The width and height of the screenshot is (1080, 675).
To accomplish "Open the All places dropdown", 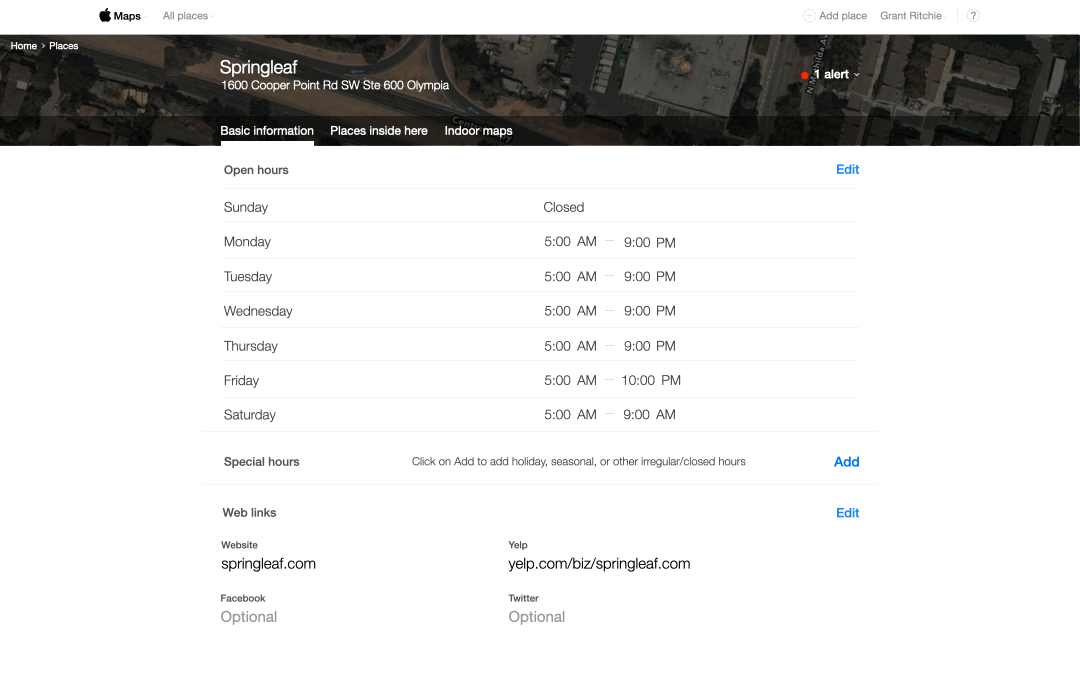I will point(188,16).
